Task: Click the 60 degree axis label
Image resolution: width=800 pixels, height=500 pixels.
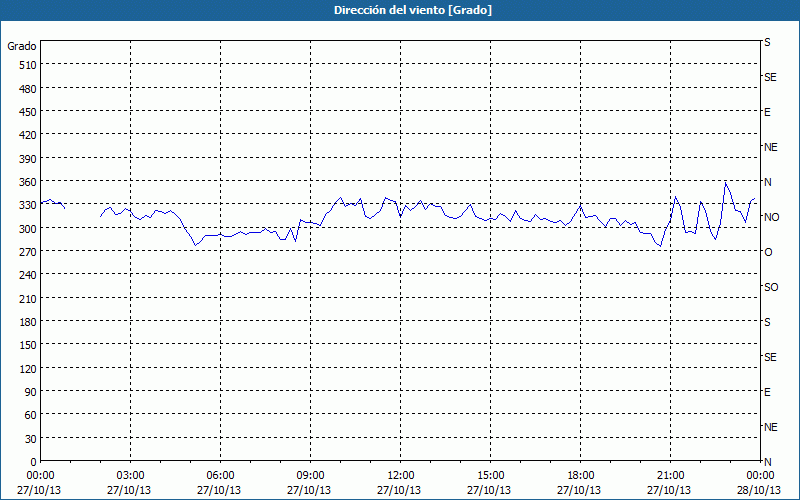Action: (x=31, y=415)
